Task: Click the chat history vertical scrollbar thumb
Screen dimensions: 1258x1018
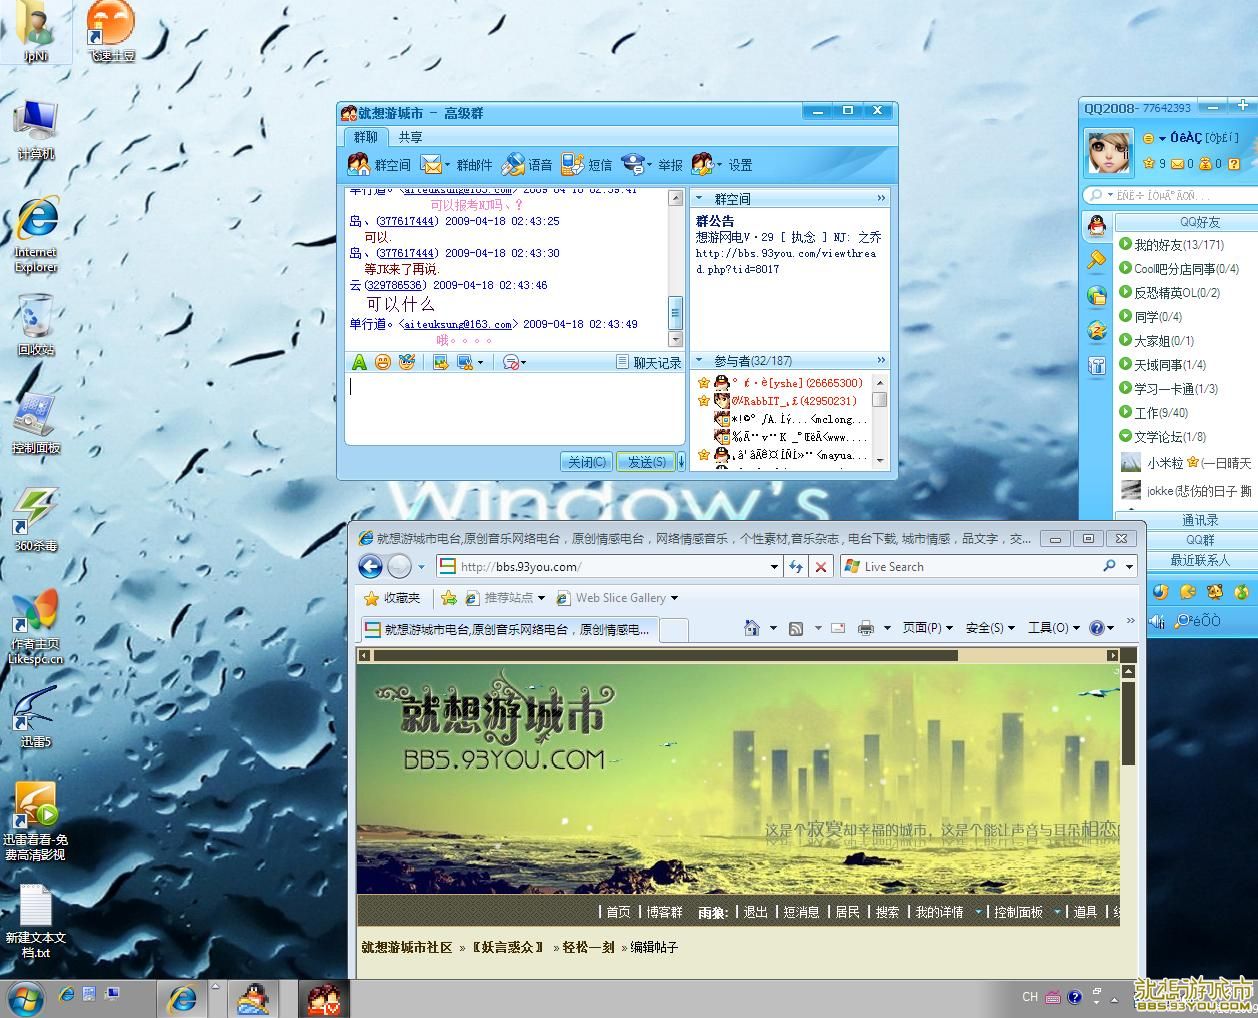Action: point(675,311)
